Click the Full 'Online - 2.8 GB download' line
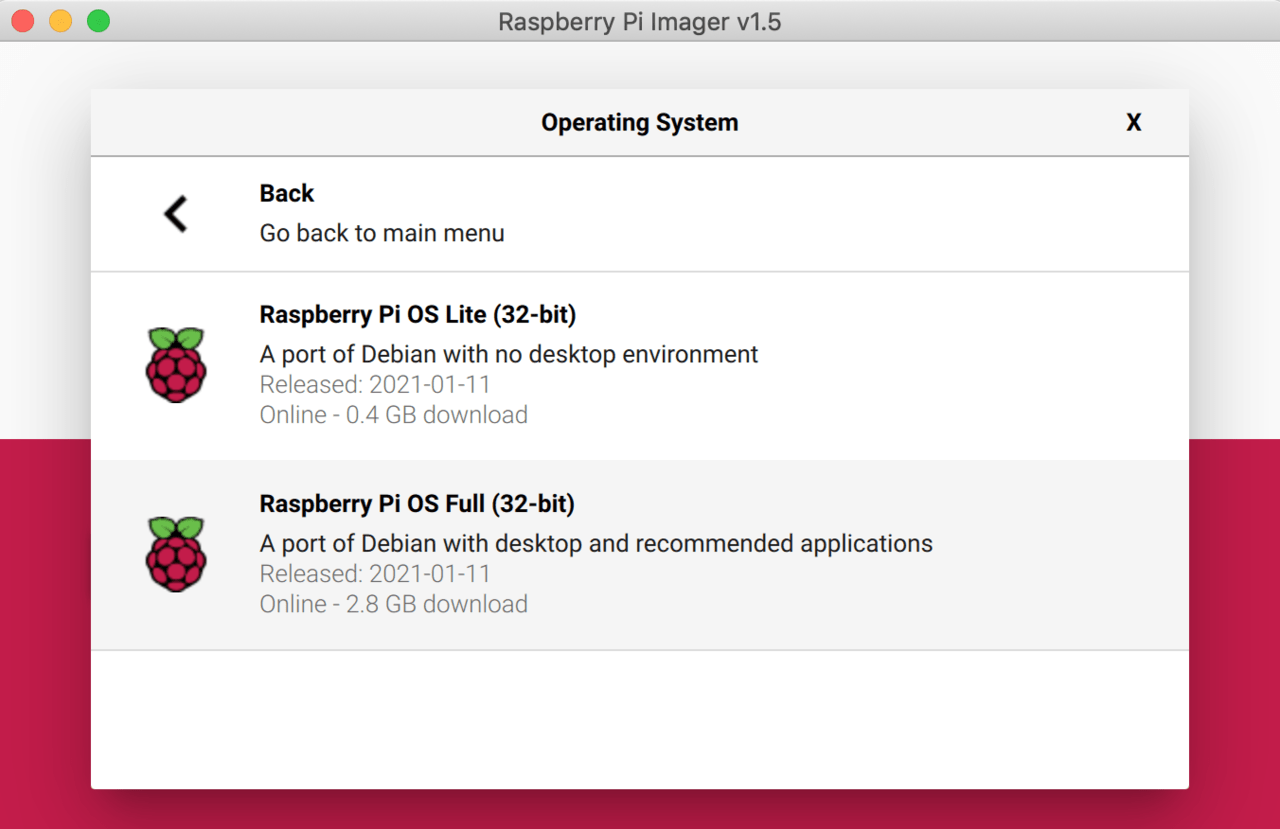The image size is (1280, 829). 393,604
